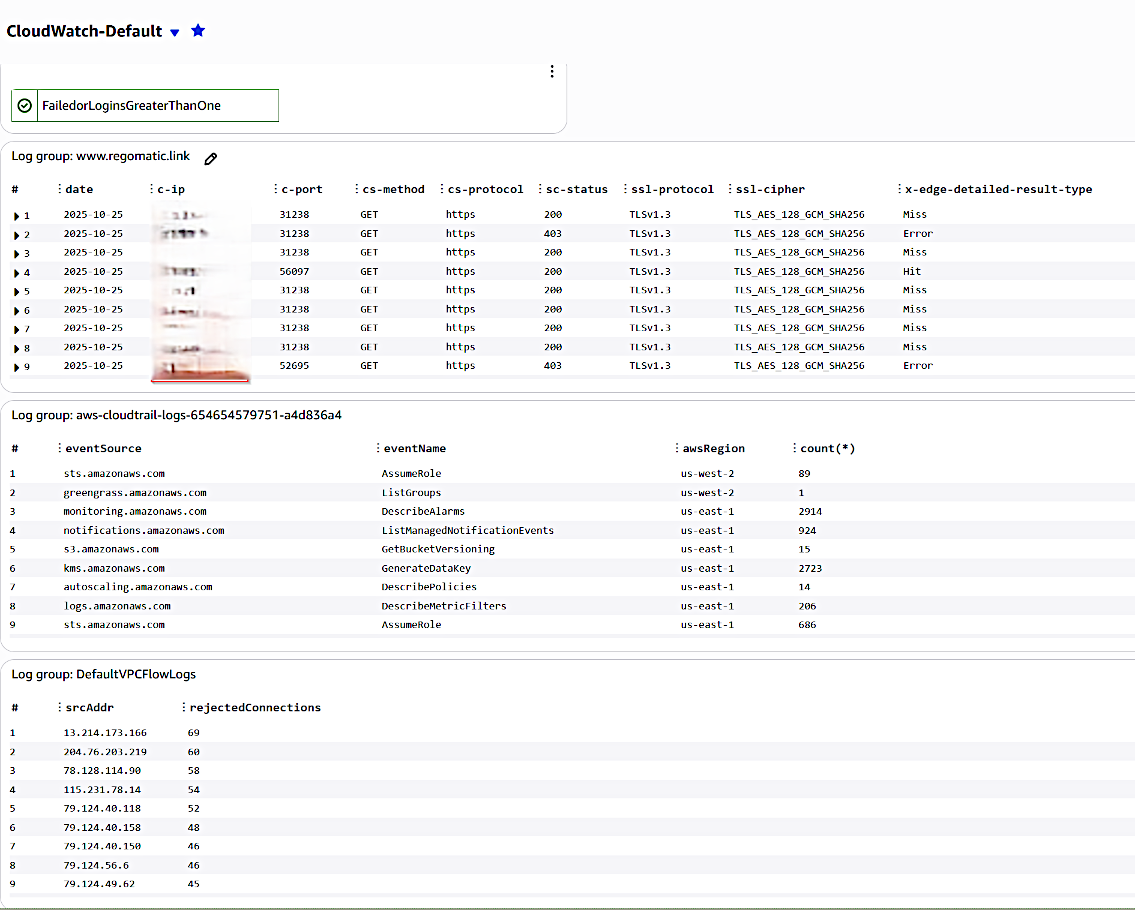Viewport: 1135px width, 910px height.
Task: Expand log row 4 with the Hit result
Action: click(x=16, y=272)
